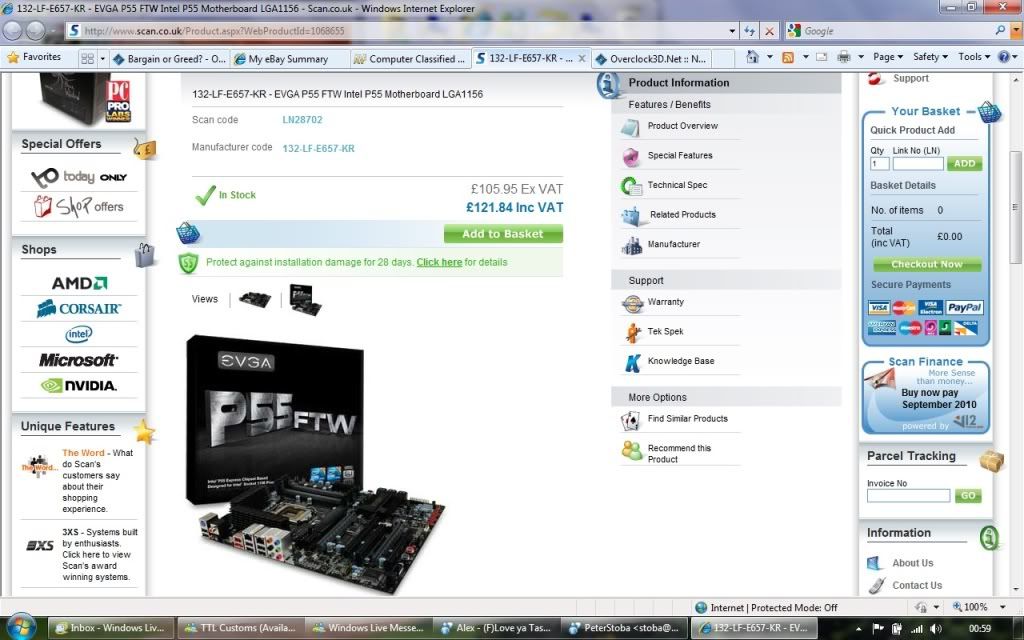Expand the Quick Tabs list dropdown arrow

tap(103, 59)
